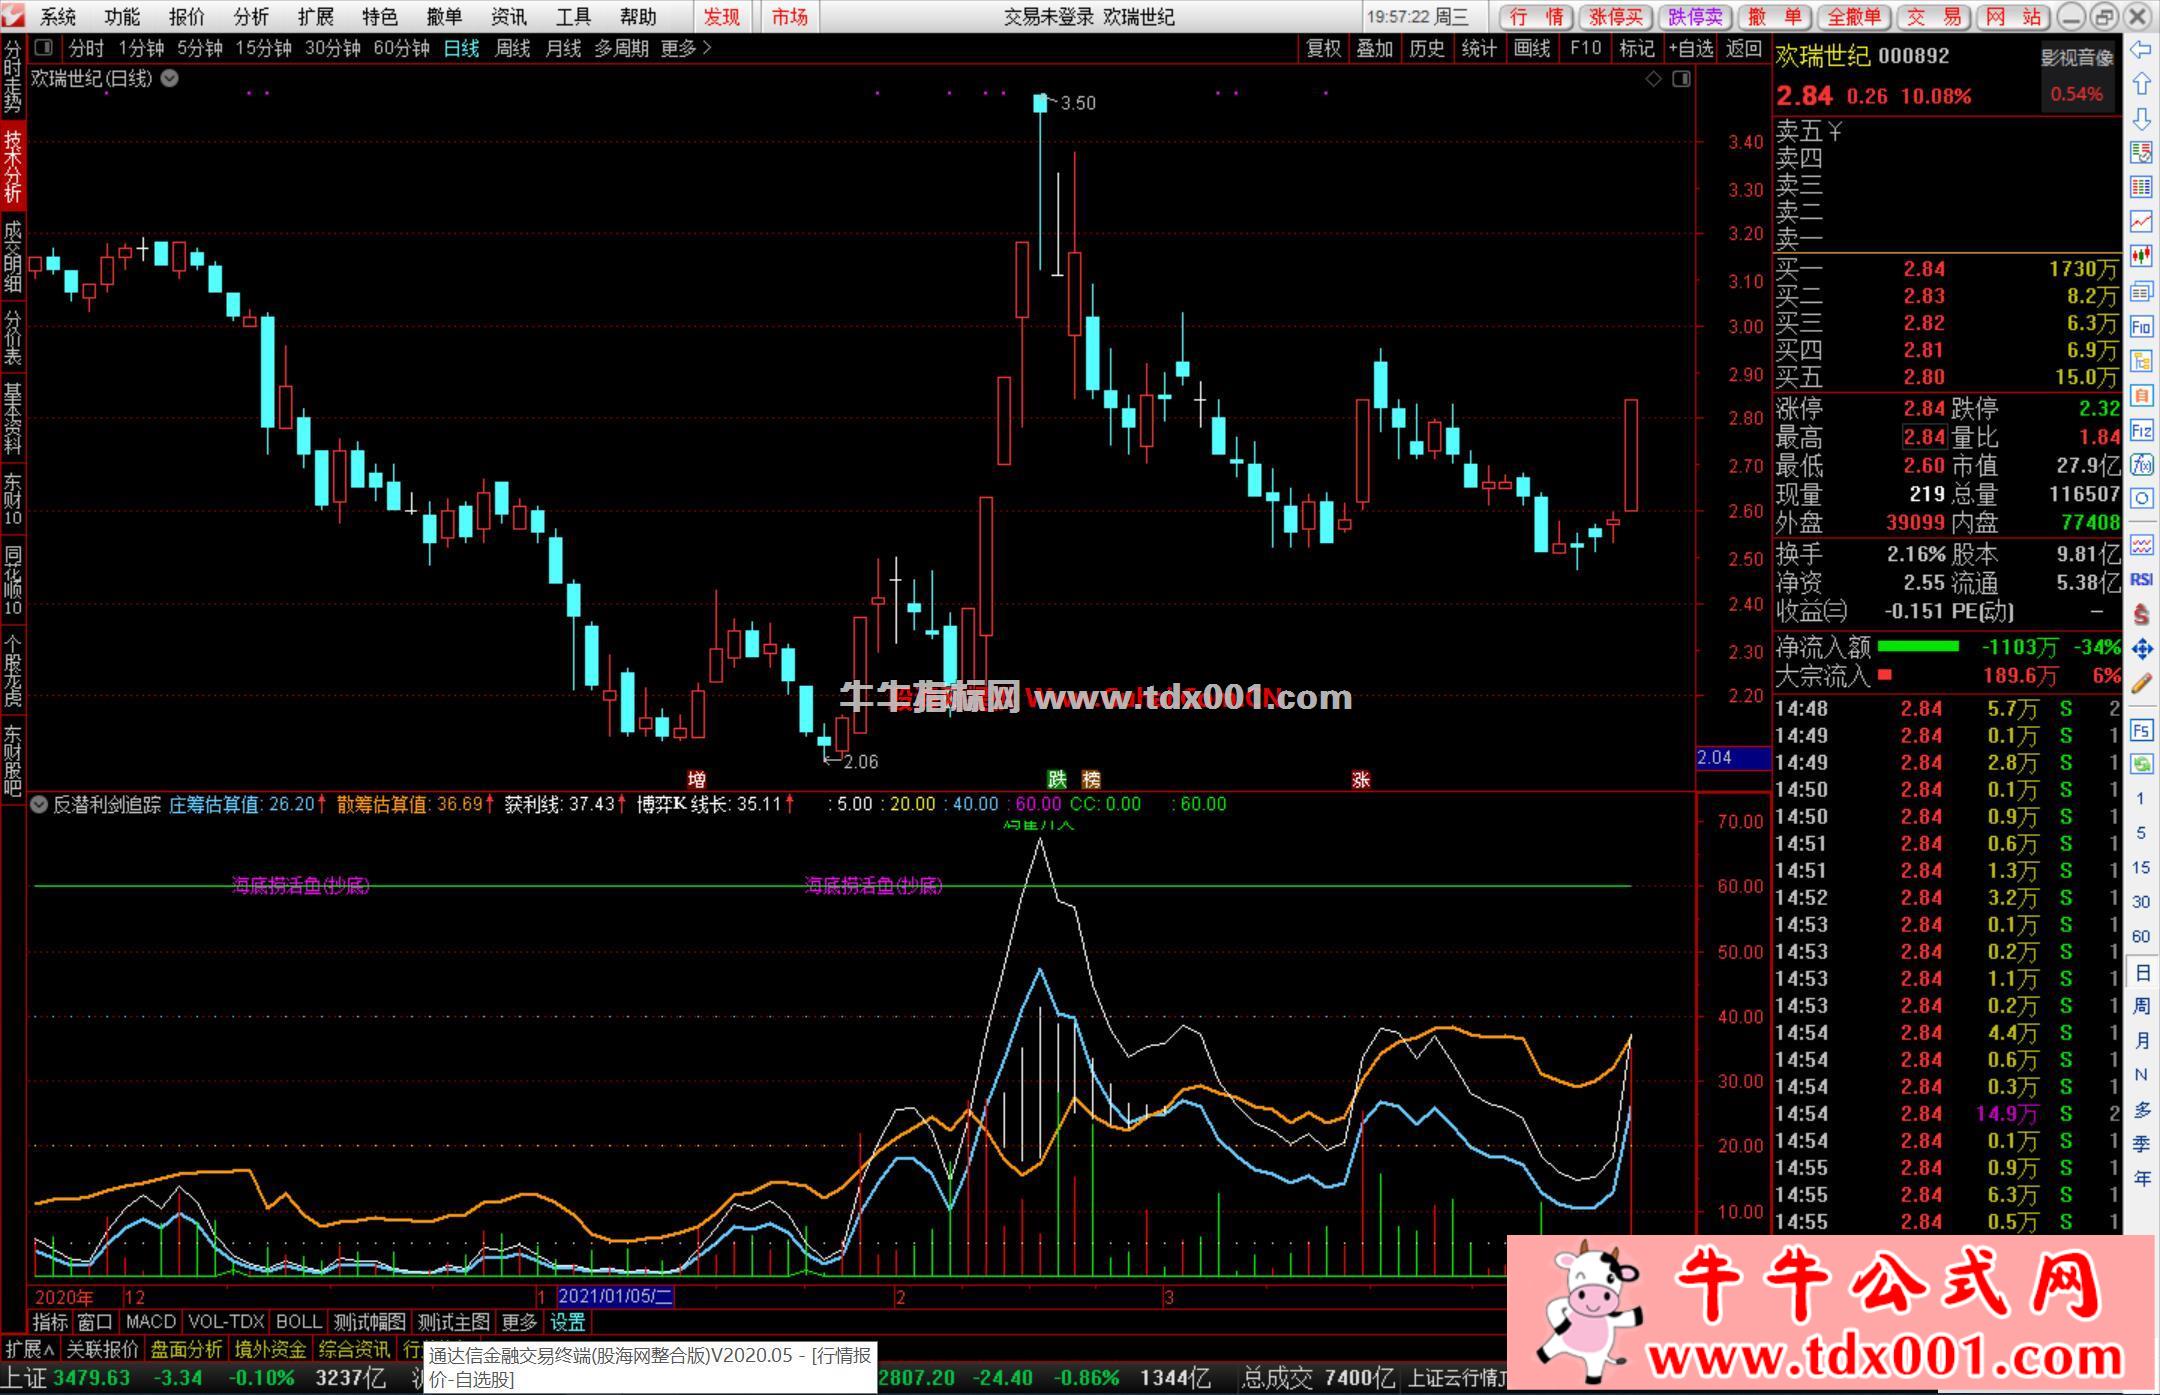Switch to the 5分钟 period tab

[200, 48]
